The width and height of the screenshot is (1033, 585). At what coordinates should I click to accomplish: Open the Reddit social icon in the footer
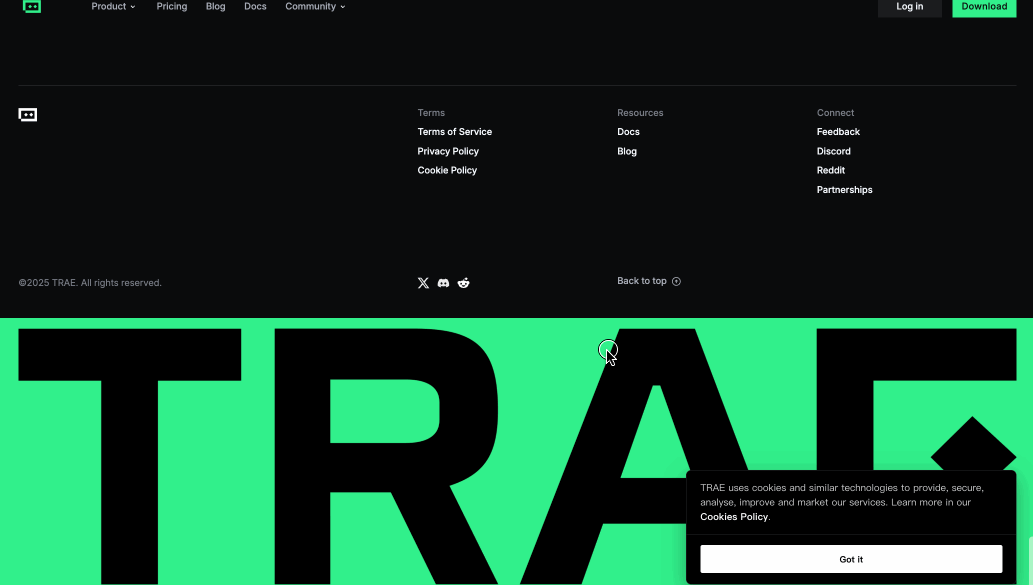point(464,283)
